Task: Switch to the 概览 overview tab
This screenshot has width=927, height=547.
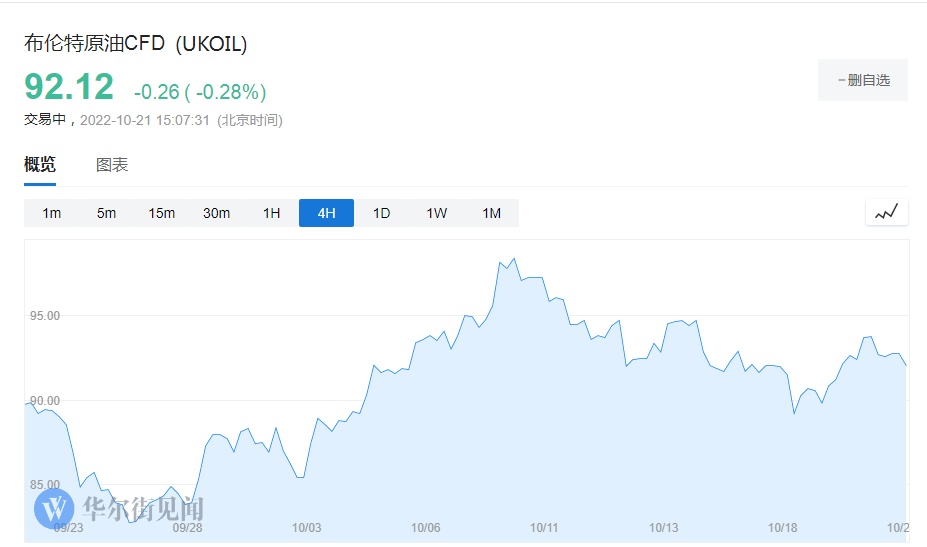Action: [40, 165]
